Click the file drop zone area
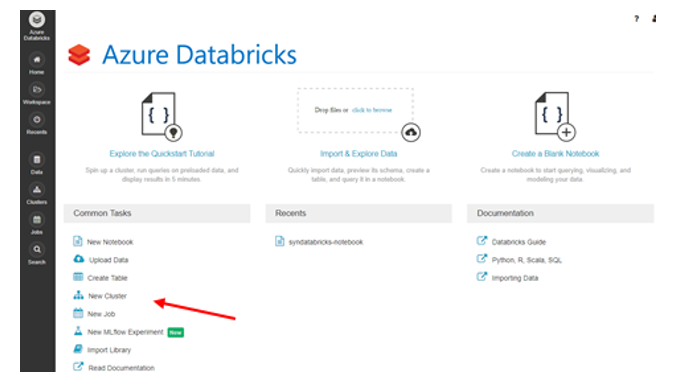The image size is (684, 389). (356, 110)
